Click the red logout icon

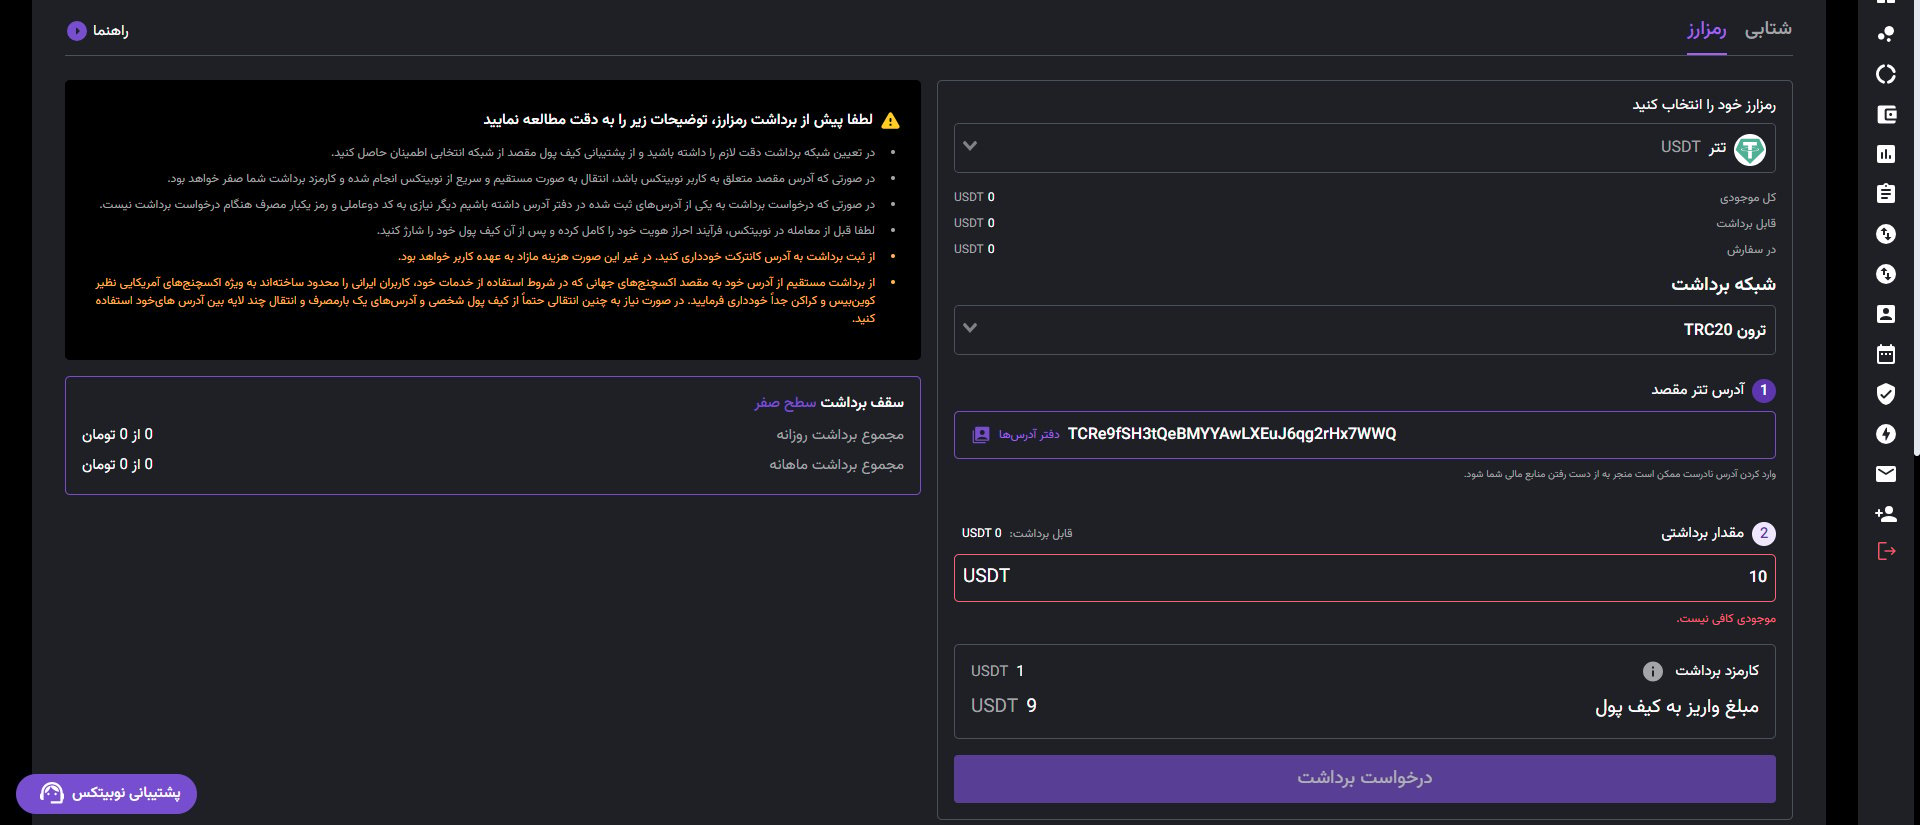(1886, 551)
